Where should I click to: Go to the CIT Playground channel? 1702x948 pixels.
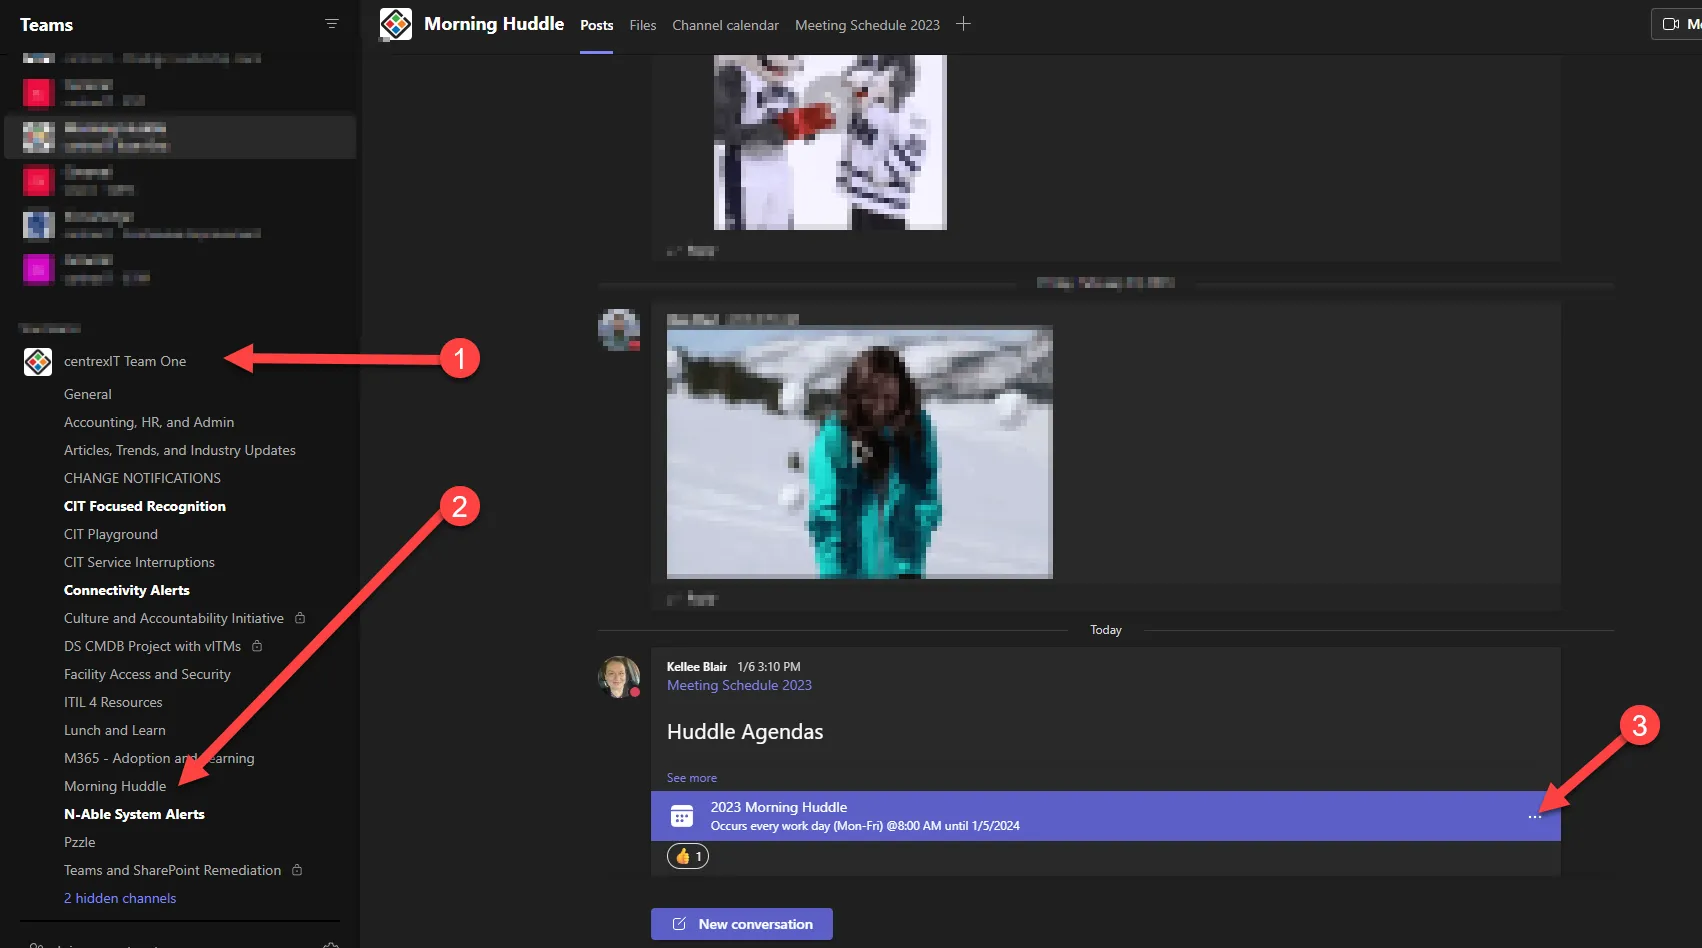111,534
